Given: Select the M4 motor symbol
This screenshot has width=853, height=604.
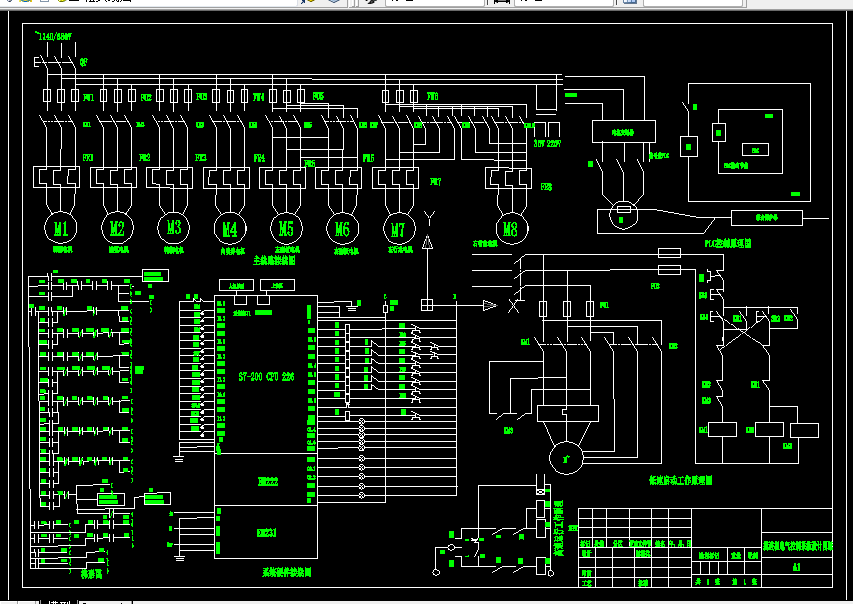Looking at the screenshot, I should pyautogui.click(x=230, y=229).
